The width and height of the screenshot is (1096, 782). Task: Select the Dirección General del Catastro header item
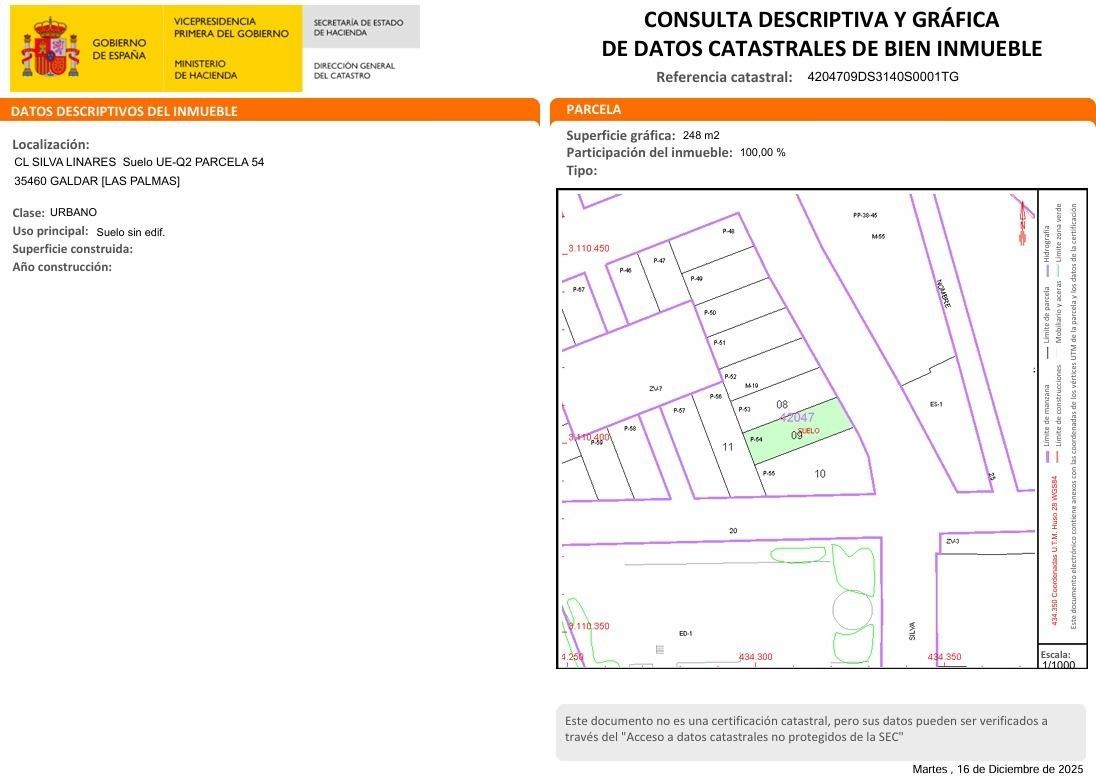[356, 70]
